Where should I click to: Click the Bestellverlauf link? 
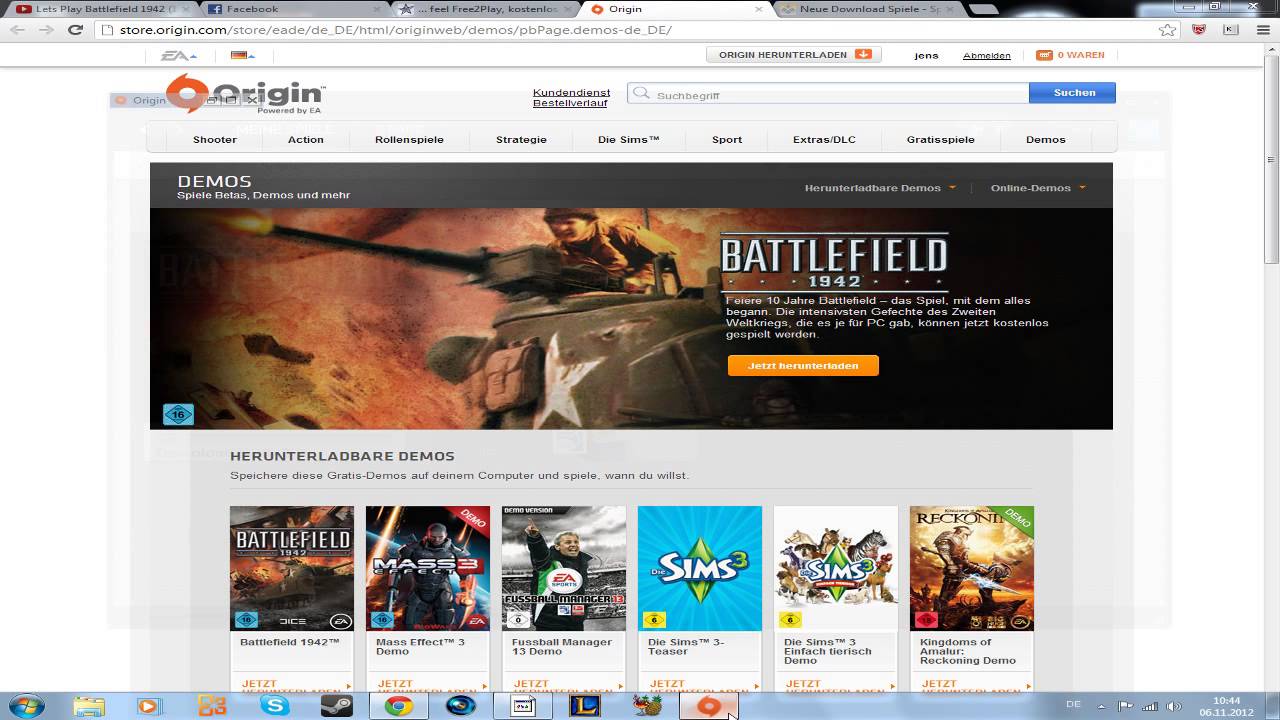570,103
